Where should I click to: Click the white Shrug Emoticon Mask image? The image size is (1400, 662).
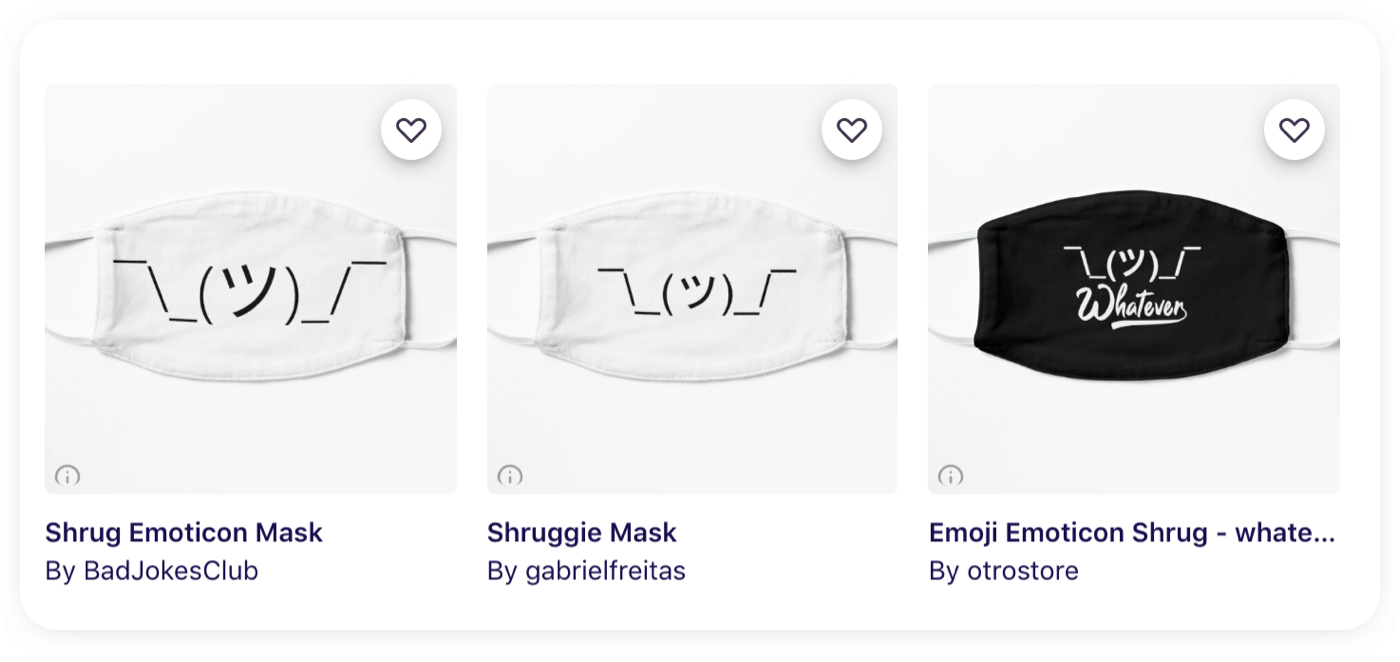(250, 290)
